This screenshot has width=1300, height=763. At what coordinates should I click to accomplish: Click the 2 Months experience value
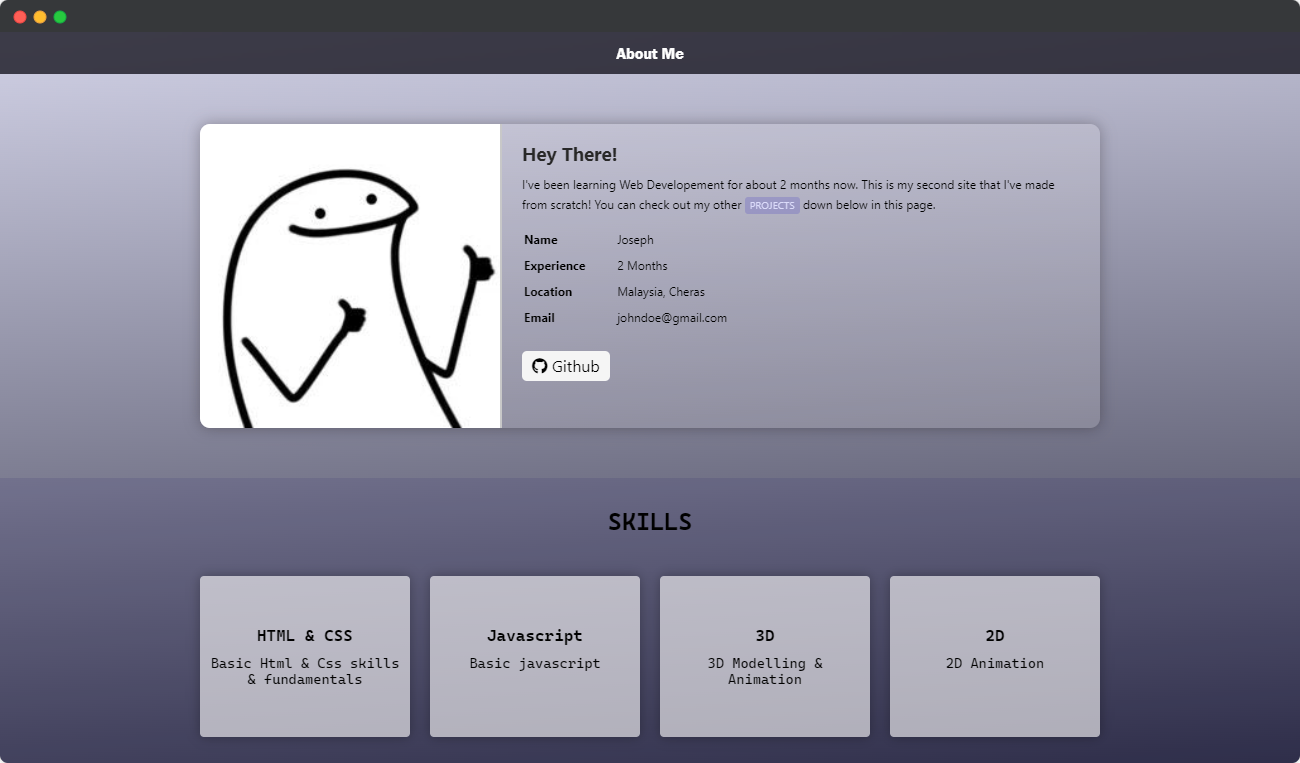click(x=642, y=266)
